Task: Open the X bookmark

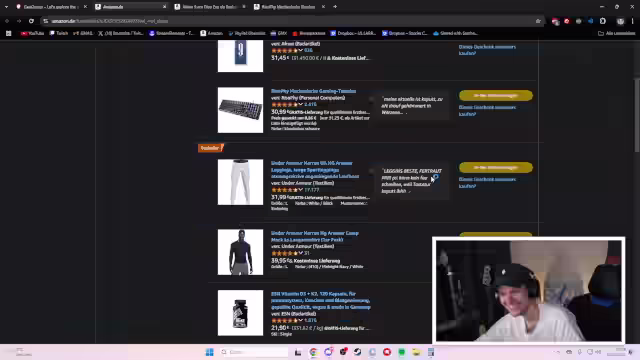Action: [120, 33]
